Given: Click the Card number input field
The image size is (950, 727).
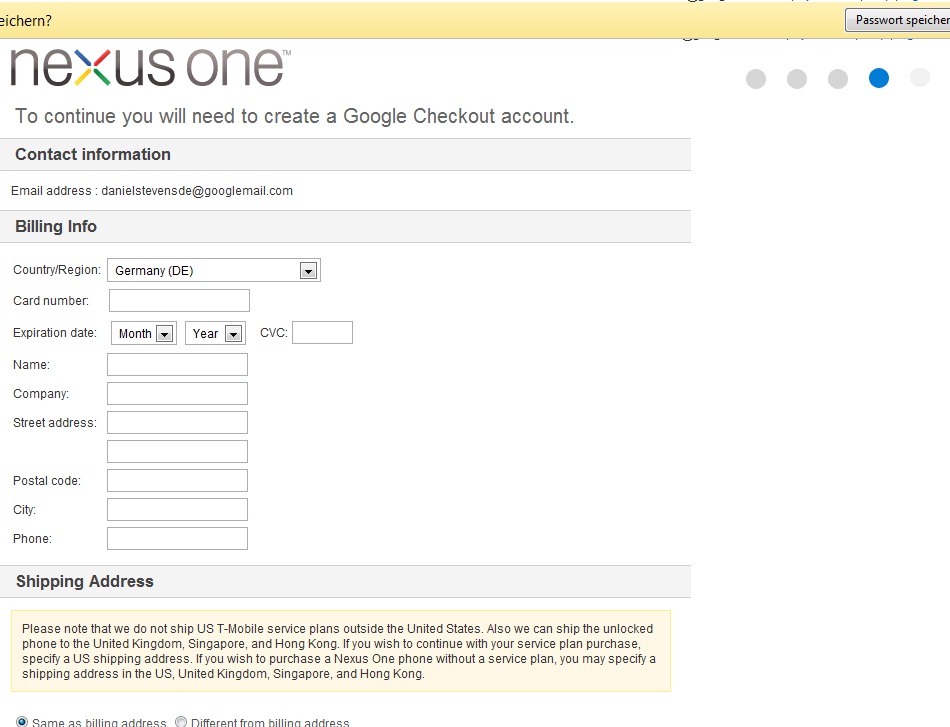Looking at the screenshot, I should tap(179, 300).
